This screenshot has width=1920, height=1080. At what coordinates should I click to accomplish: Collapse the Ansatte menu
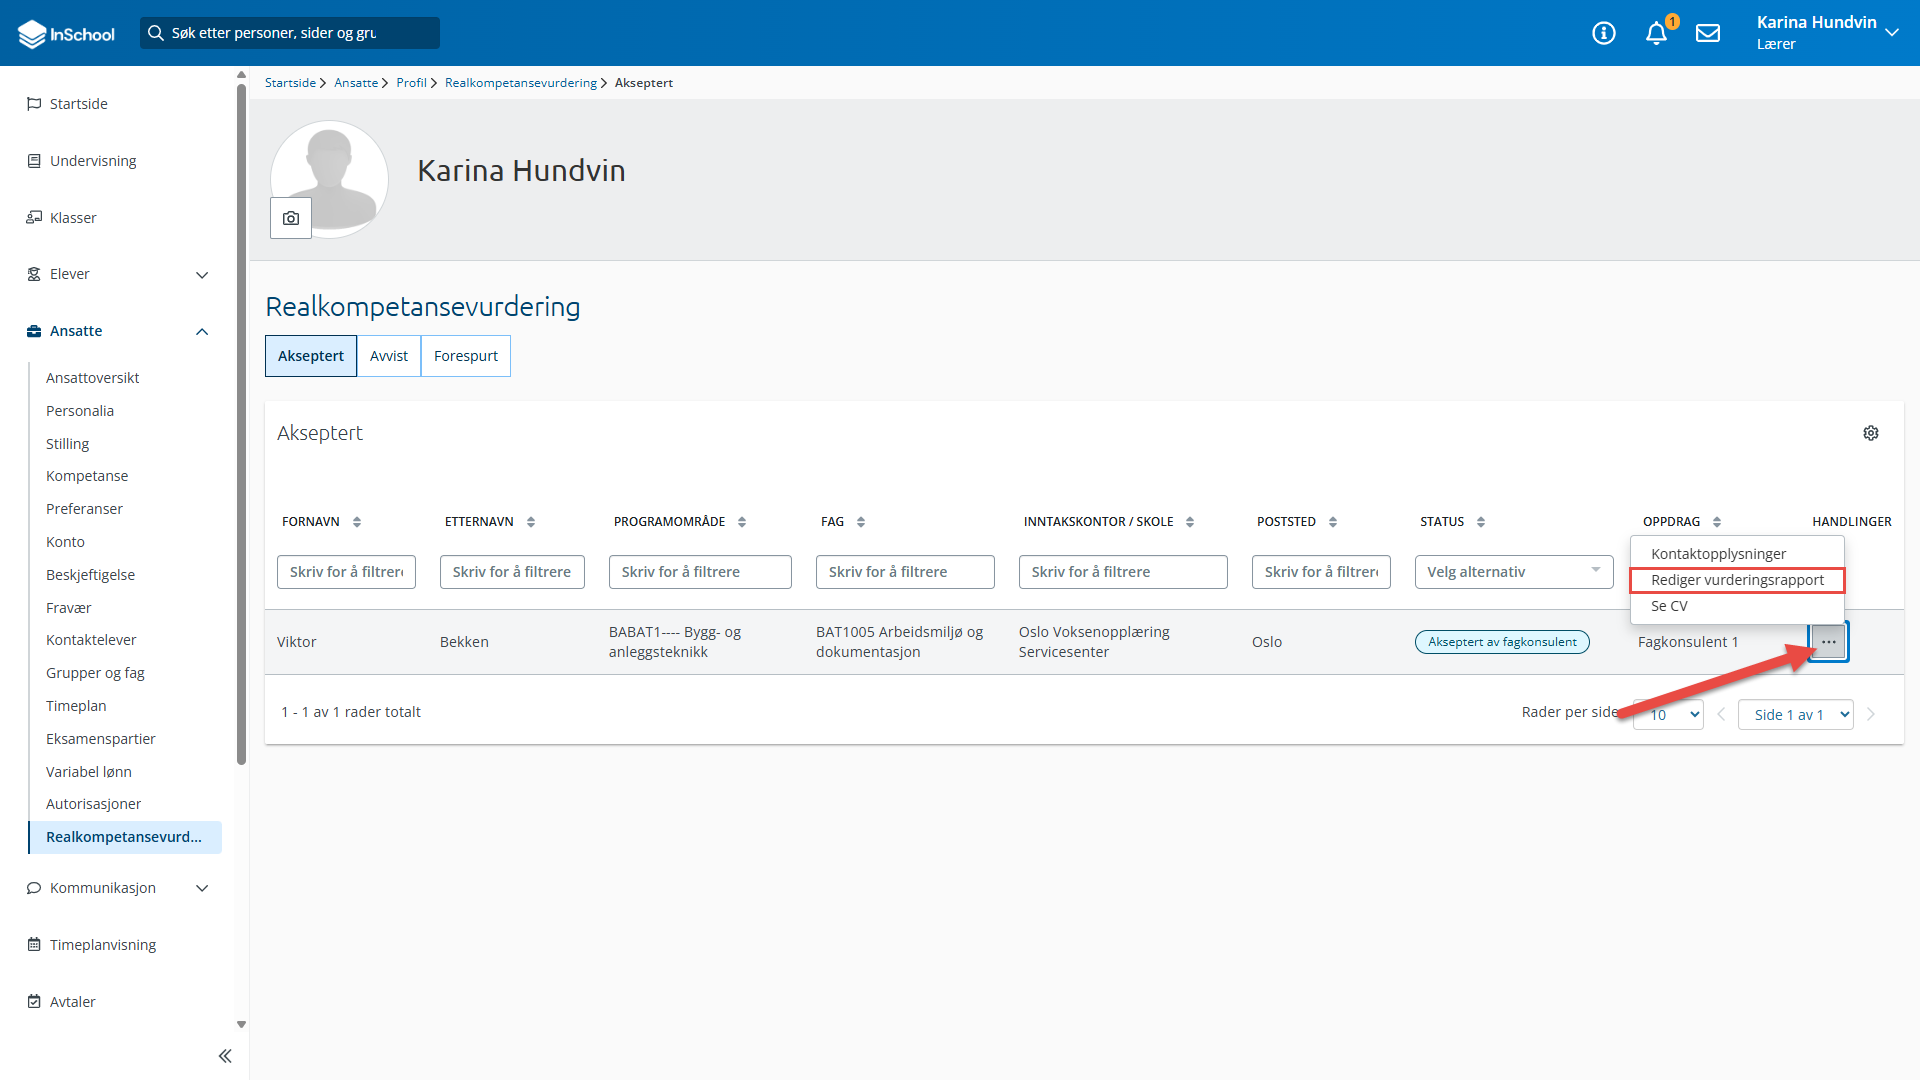click(202, 332)
